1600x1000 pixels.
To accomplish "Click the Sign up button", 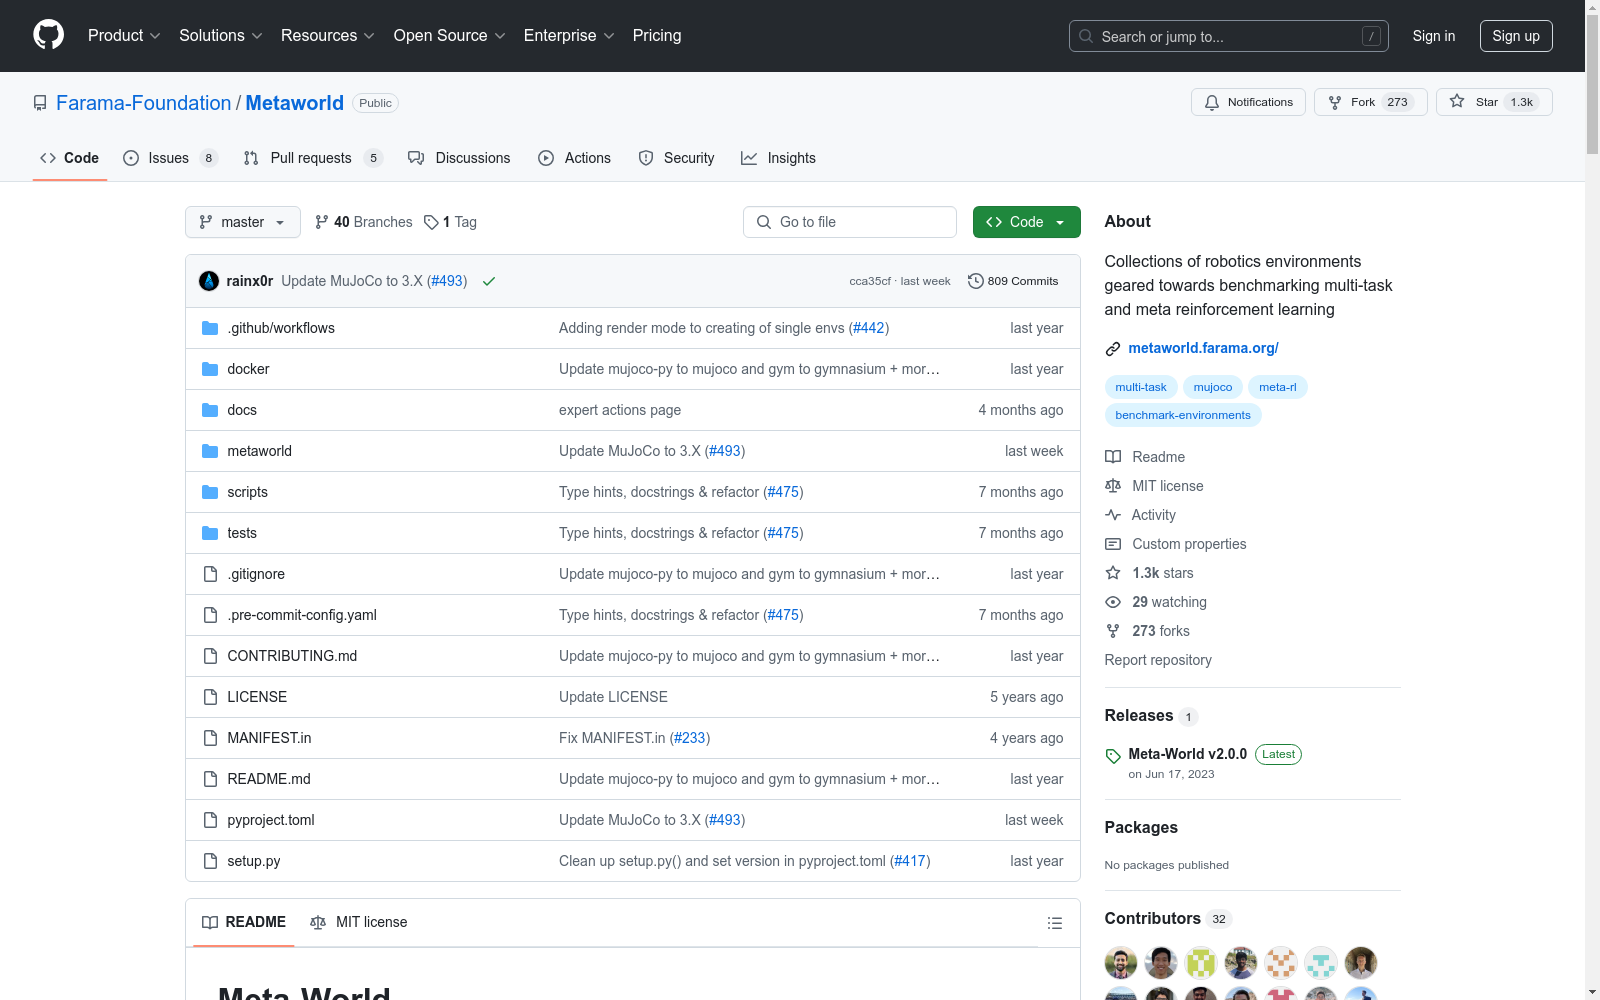I will [1516, 36].
